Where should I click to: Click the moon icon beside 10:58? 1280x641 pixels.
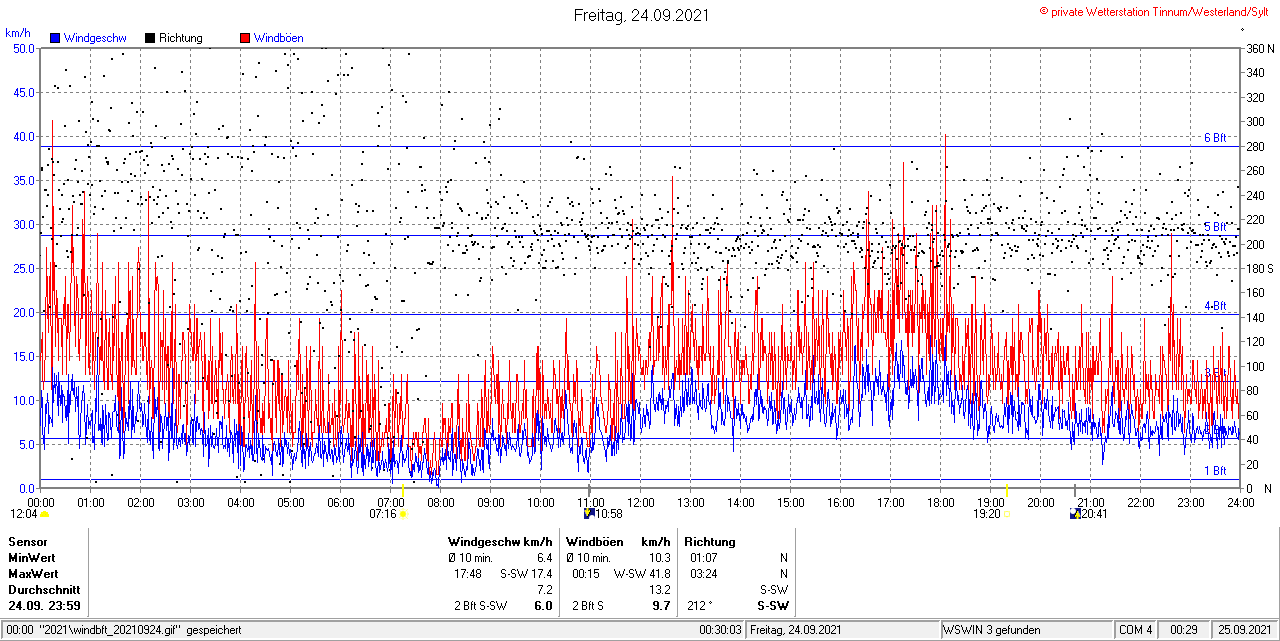click(590, 514)
